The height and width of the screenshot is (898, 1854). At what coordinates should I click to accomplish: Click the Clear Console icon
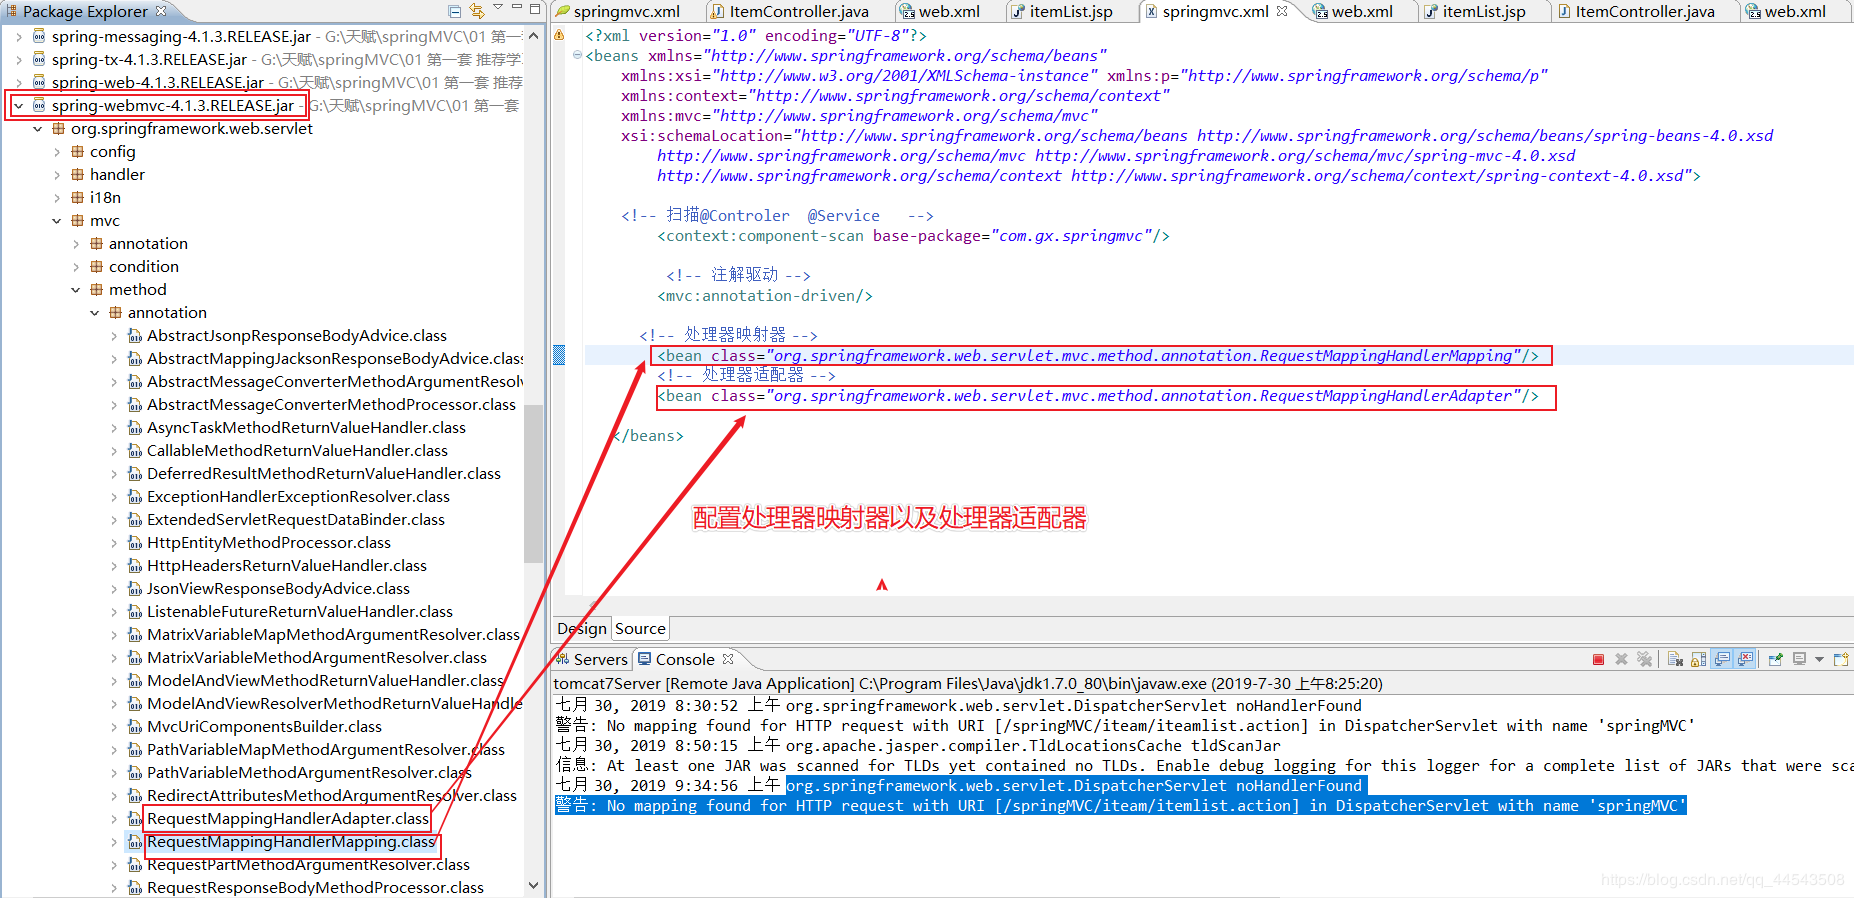click(1675, 659)
